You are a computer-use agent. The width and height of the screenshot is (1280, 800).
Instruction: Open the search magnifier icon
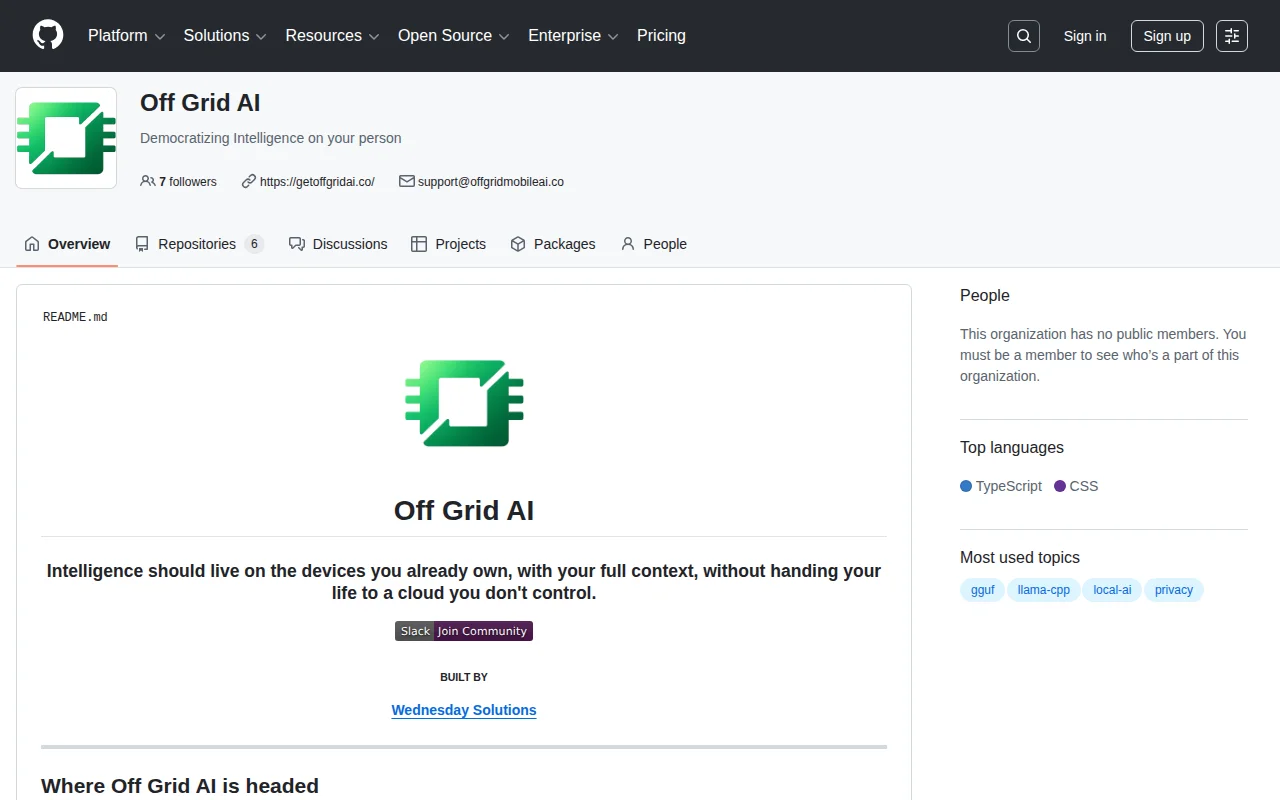pos(1024,36)
